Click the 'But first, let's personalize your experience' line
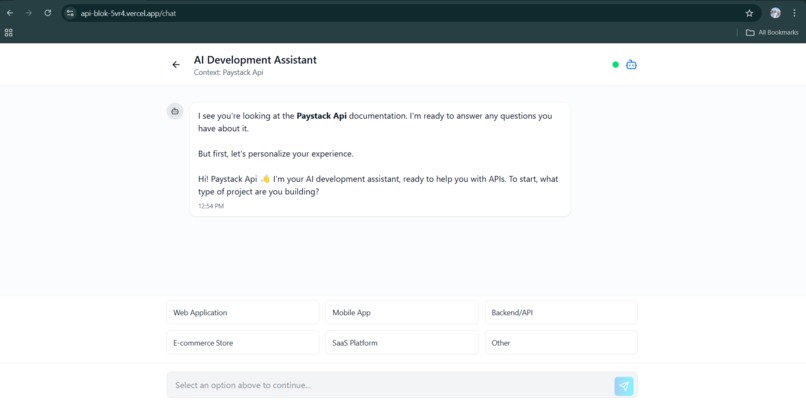This screenshot has width=806, height=407. point(276,154)
